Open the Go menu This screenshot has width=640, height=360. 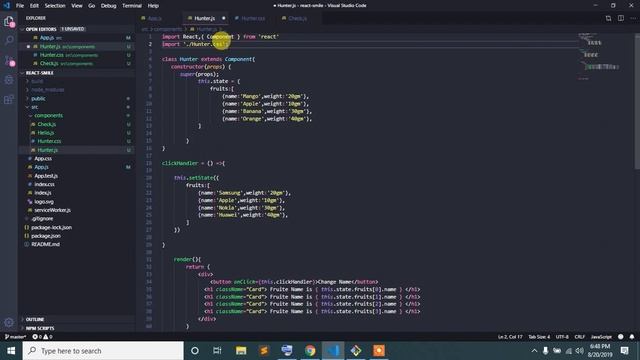point(91,6)
